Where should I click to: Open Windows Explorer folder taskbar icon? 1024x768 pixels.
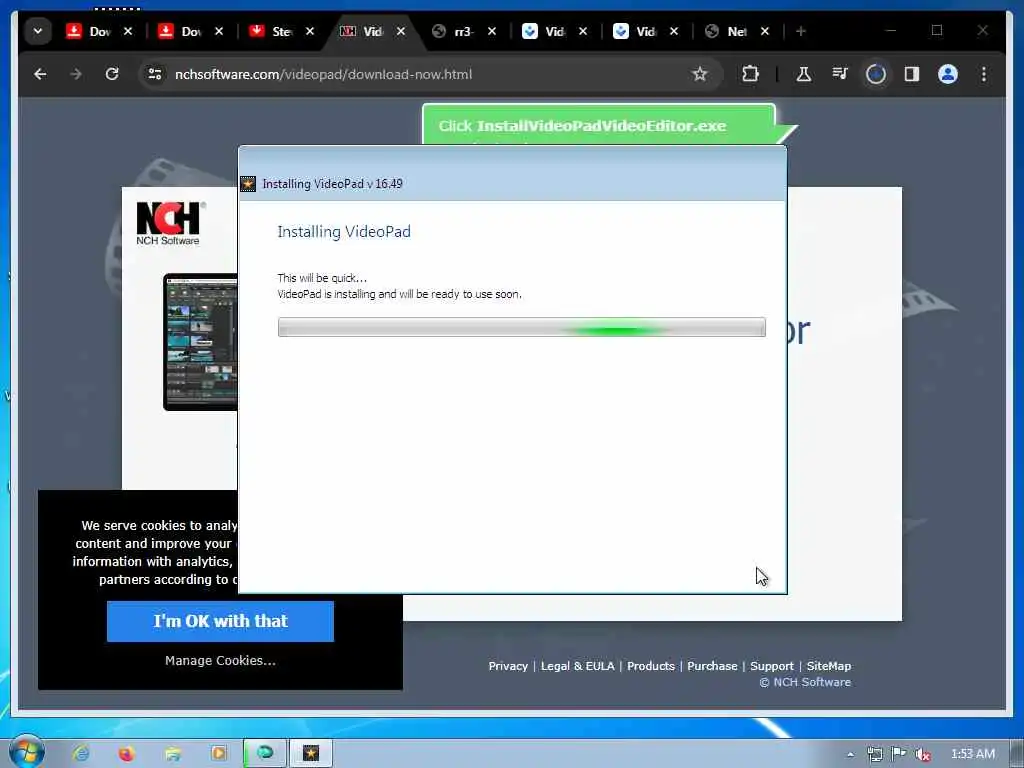pos(172,753)
